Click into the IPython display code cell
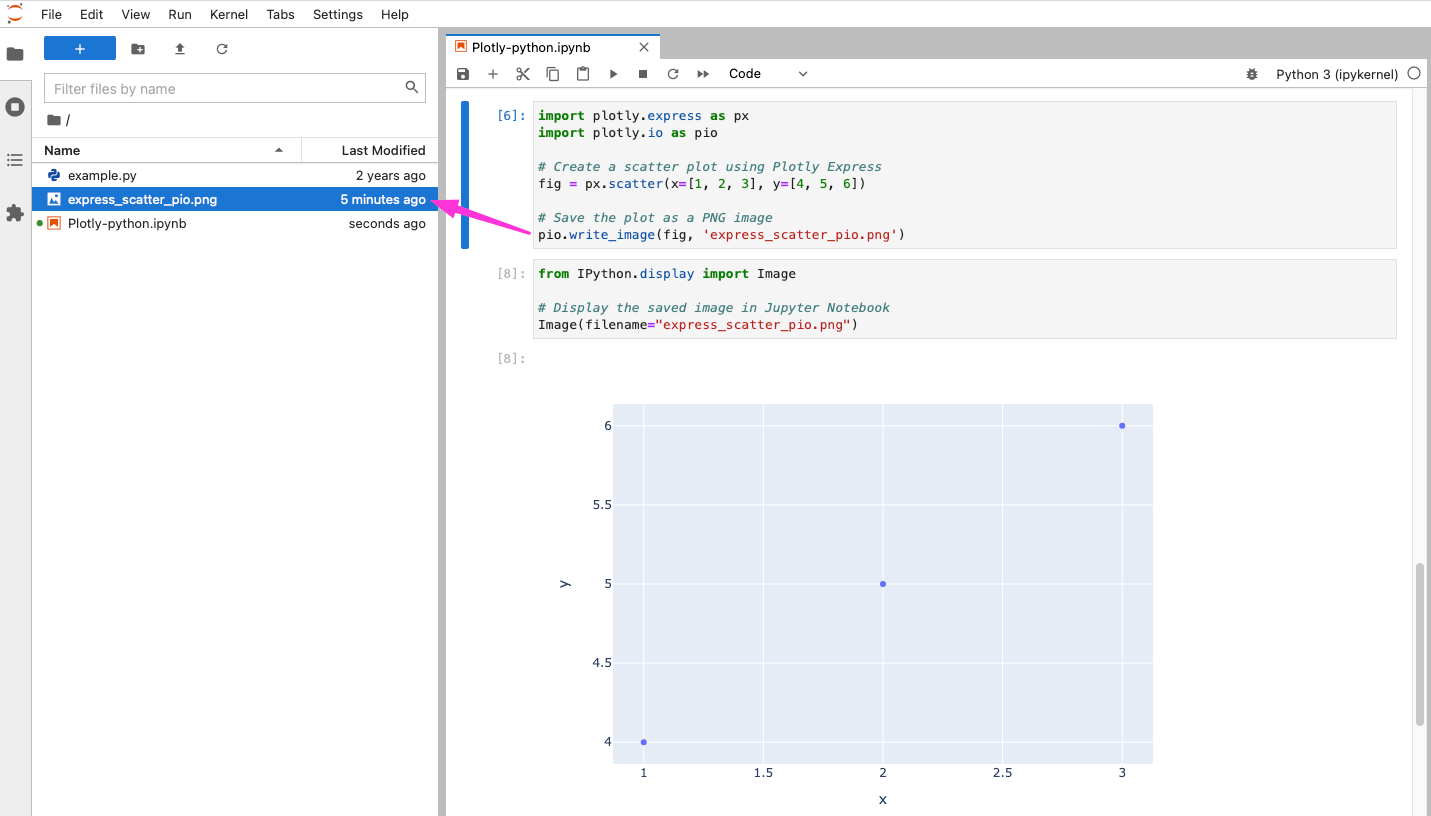This screenshot has height=816, width=1431. (965, 299)
